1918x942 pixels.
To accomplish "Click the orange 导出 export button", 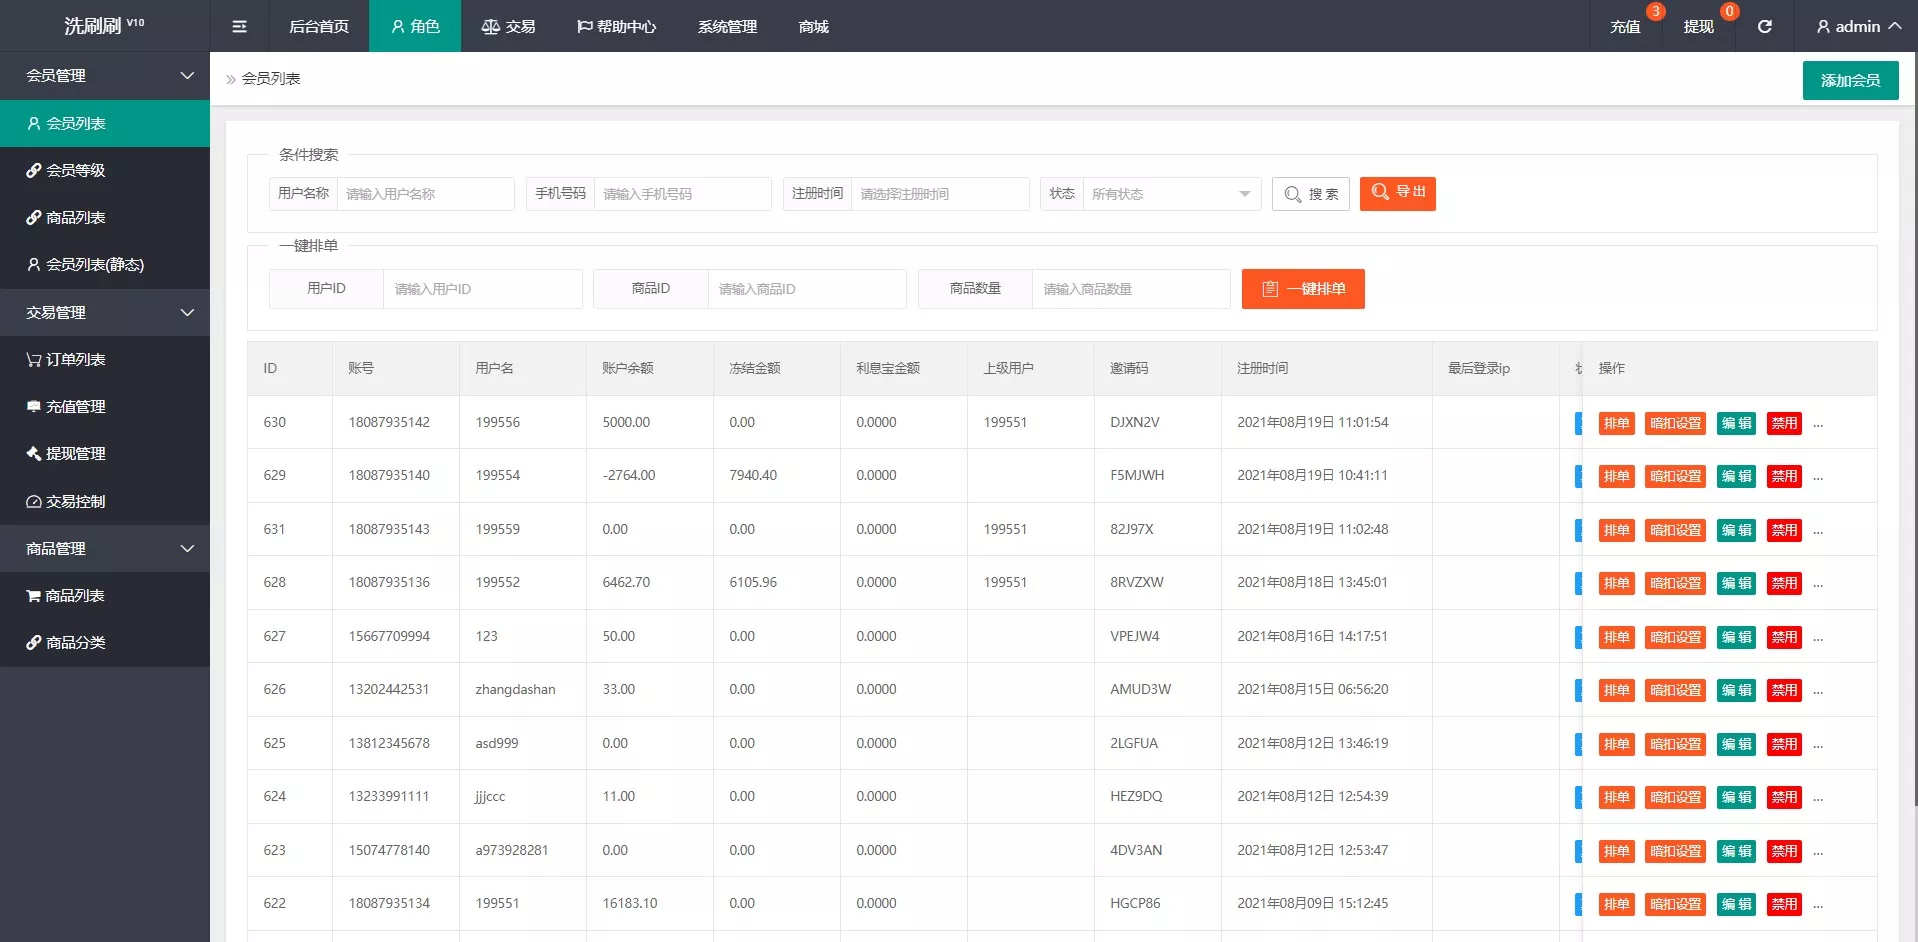I will [1397, 193].
